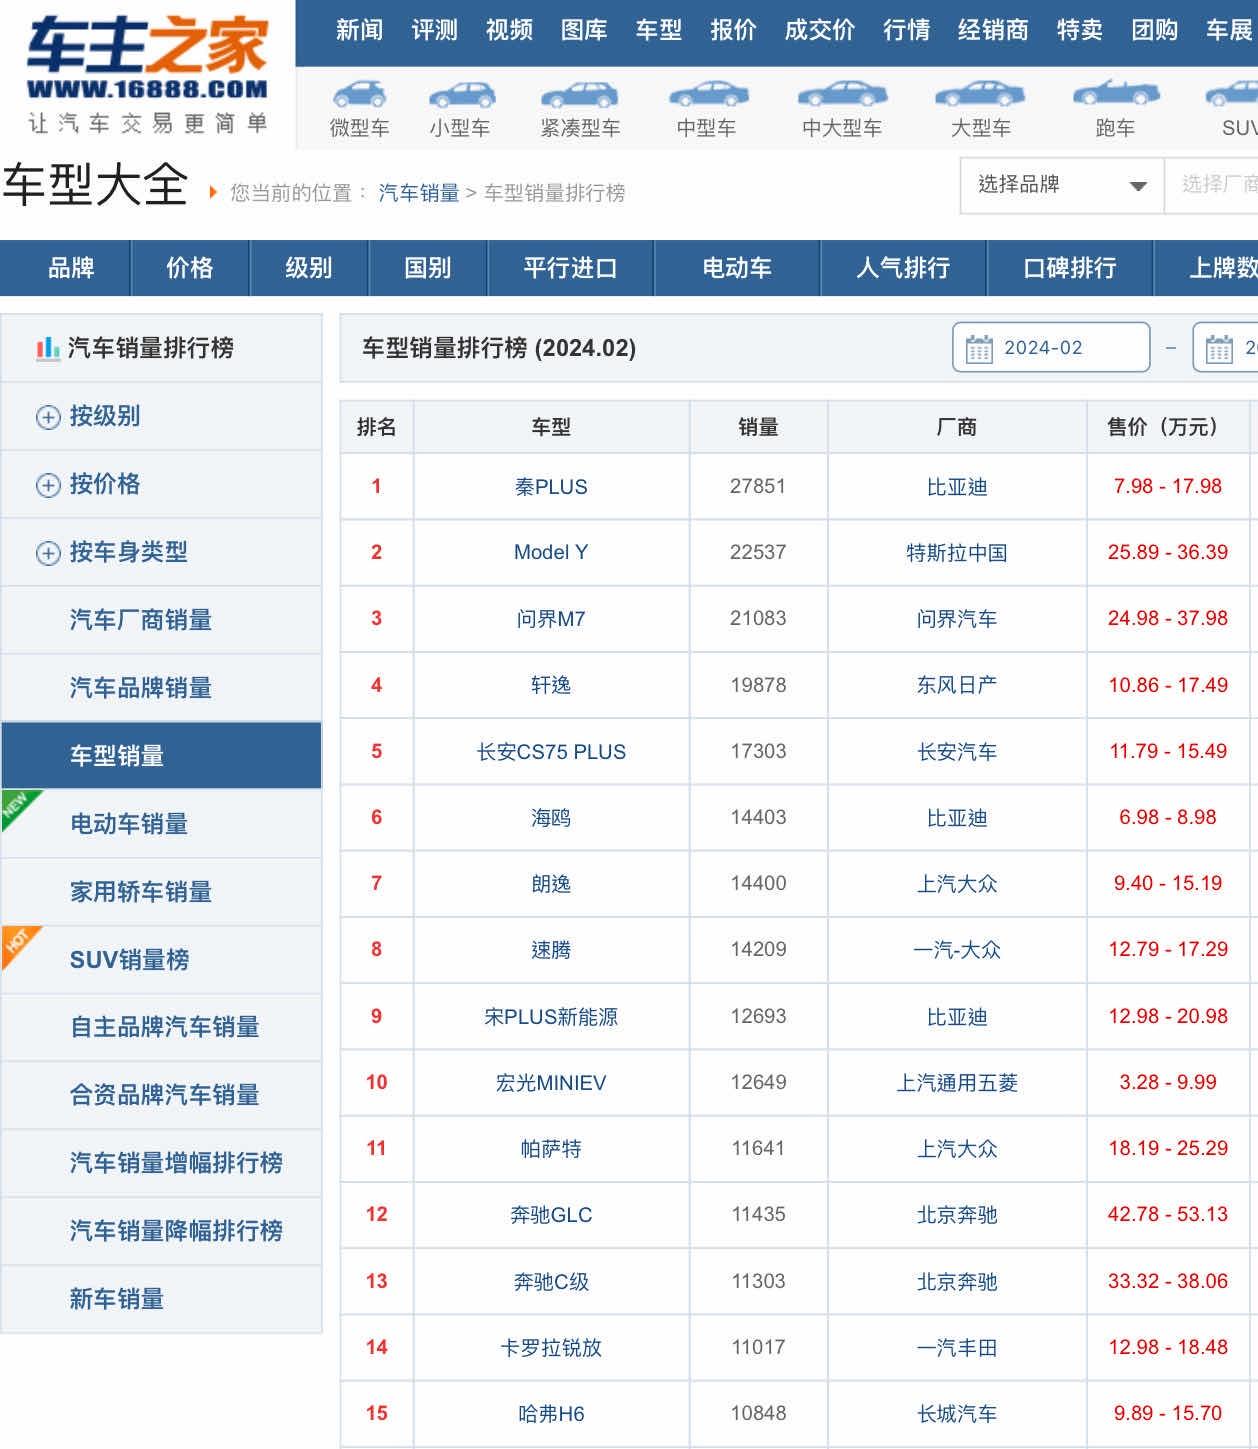Go to SUV销量榜 in the sidebar
The width and height of the screenshot is (1258, 1449).
click(130, 960)
